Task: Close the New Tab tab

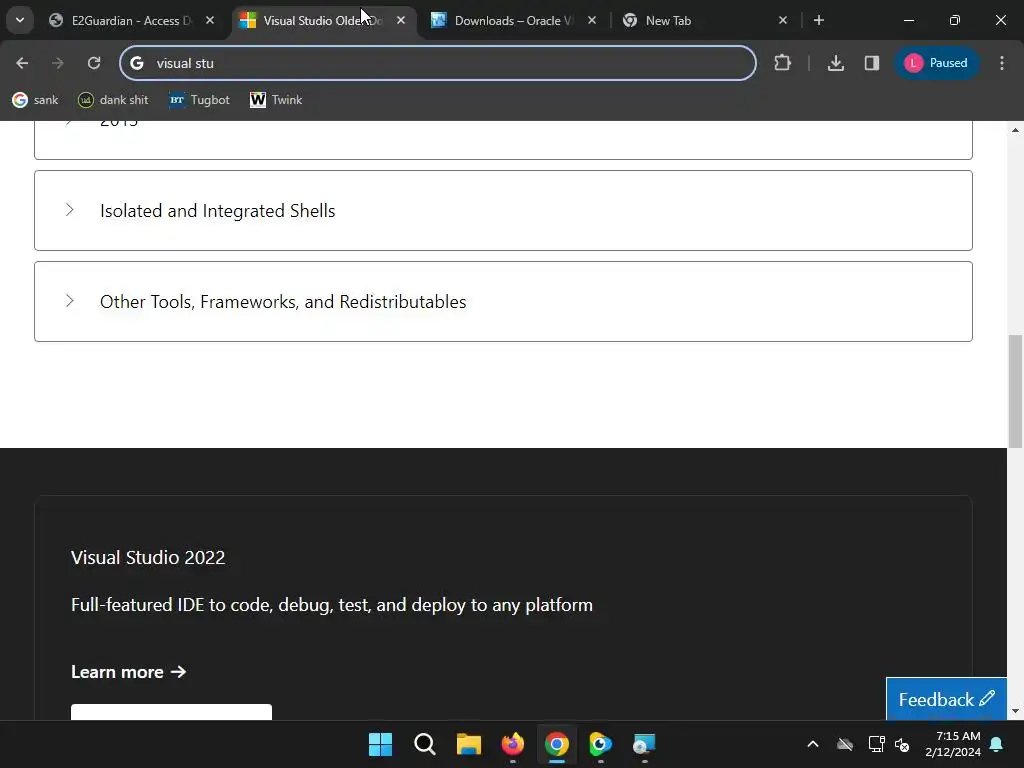Action: pyautogui.click(x=783, y=20)
